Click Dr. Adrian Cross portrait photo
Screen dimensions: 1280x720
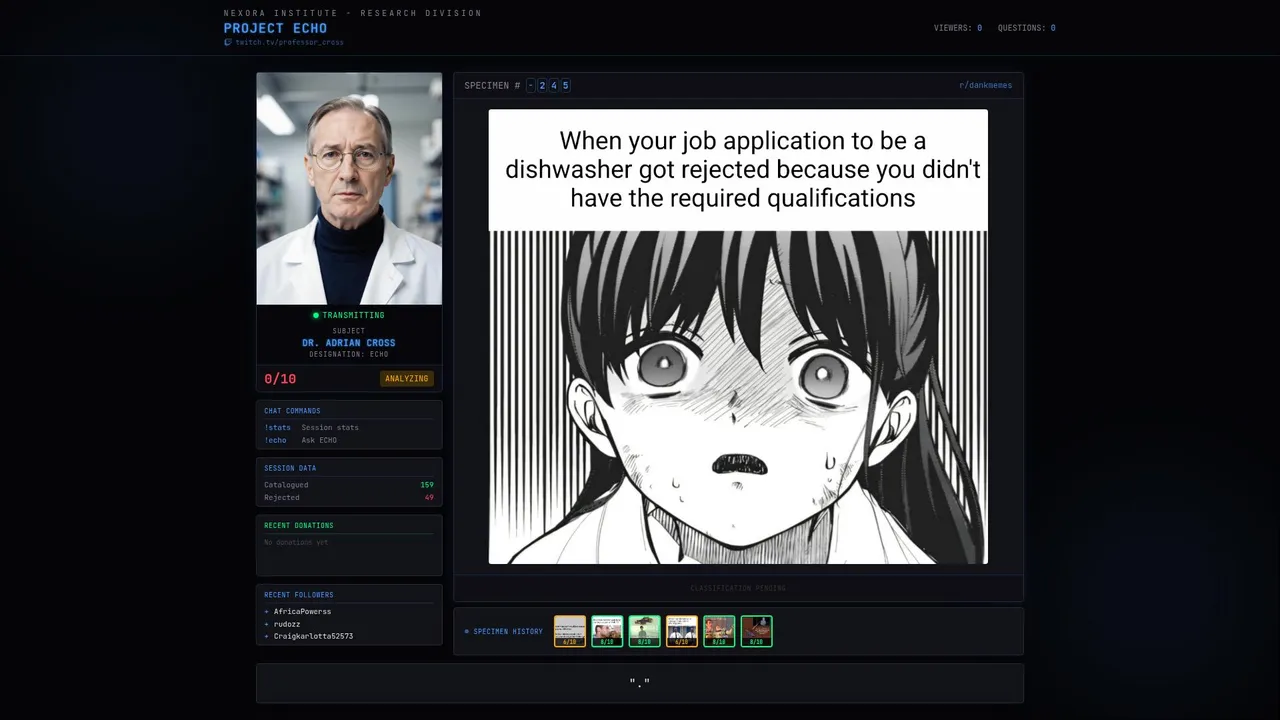pyautogui.click(x=349, y=188)
